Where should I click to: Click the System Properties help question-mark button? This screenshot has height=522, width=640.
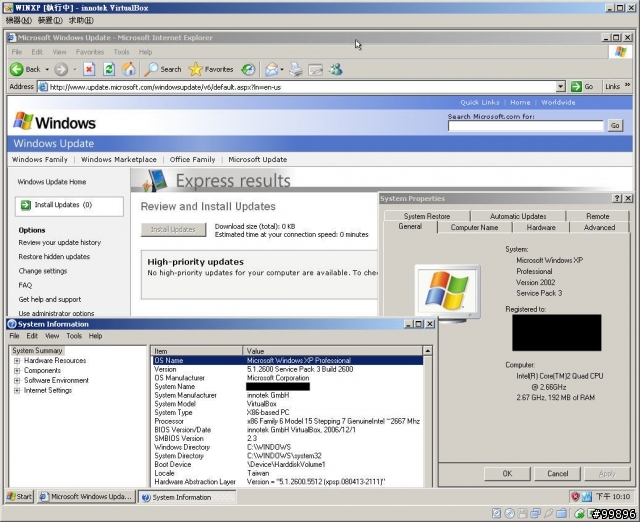617,198
